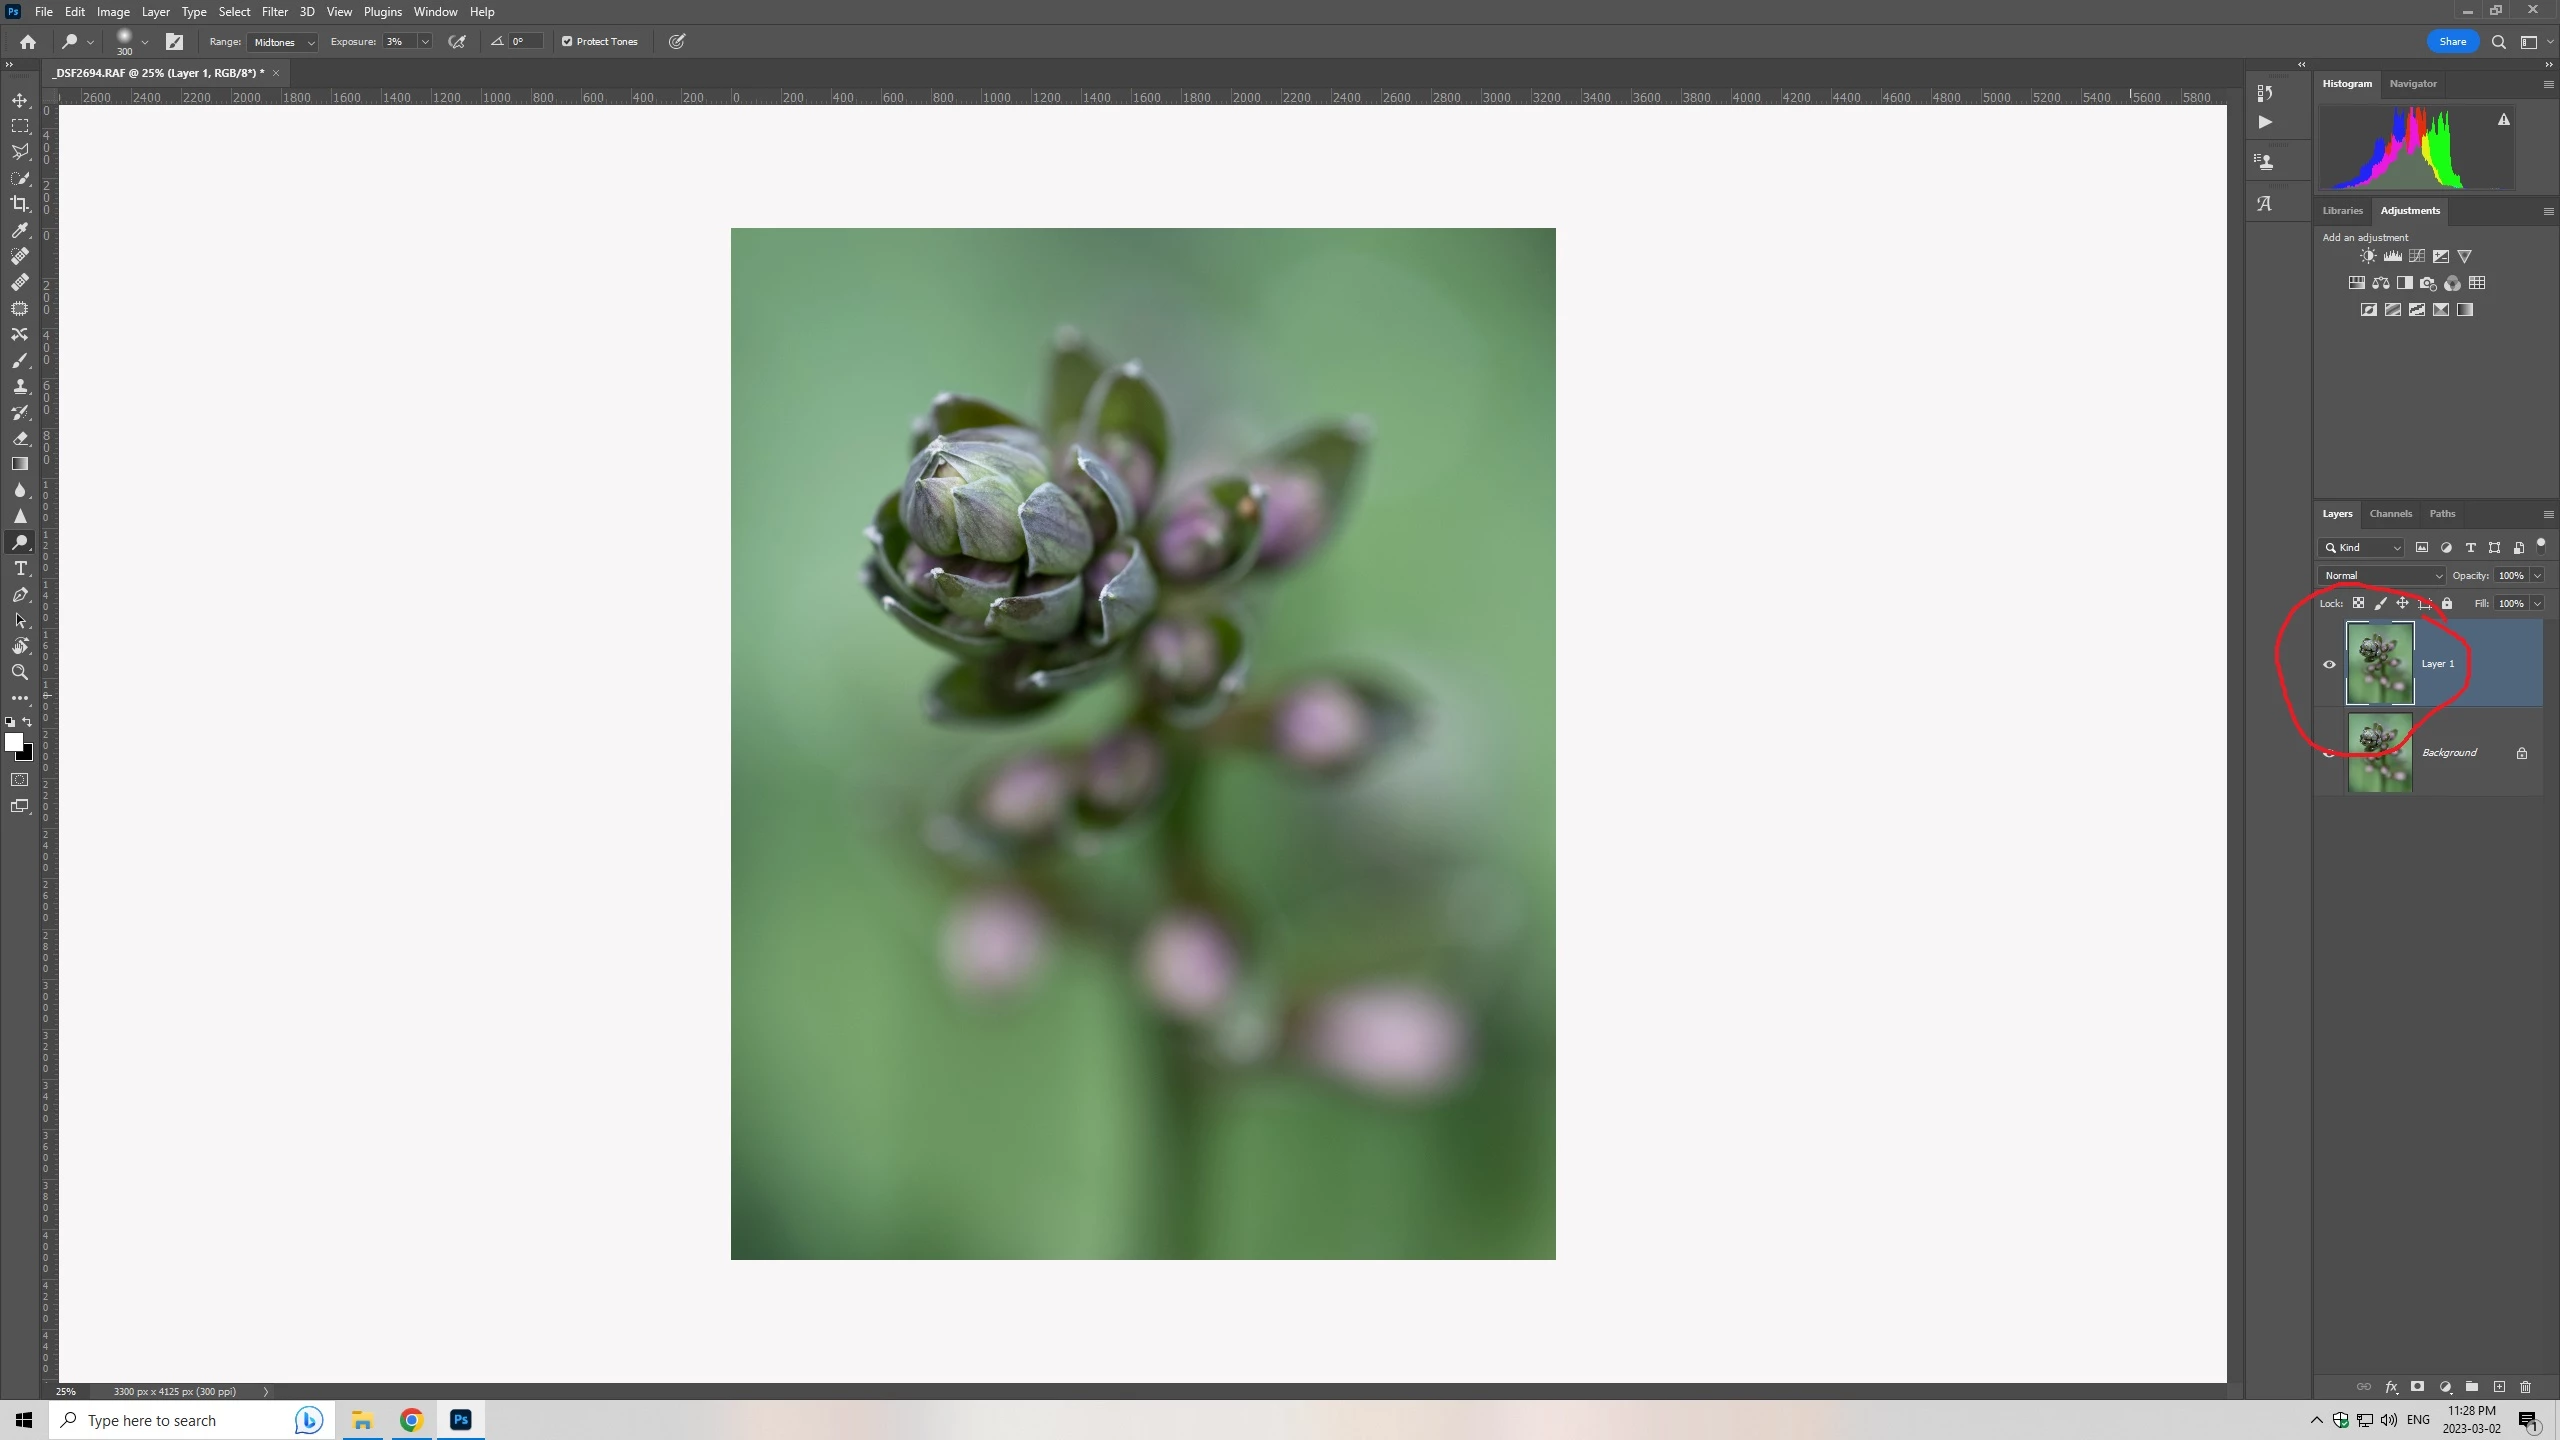Select the Move tool
Image resolution: width=2560 pixels, height=1440 pixels.
20,100
